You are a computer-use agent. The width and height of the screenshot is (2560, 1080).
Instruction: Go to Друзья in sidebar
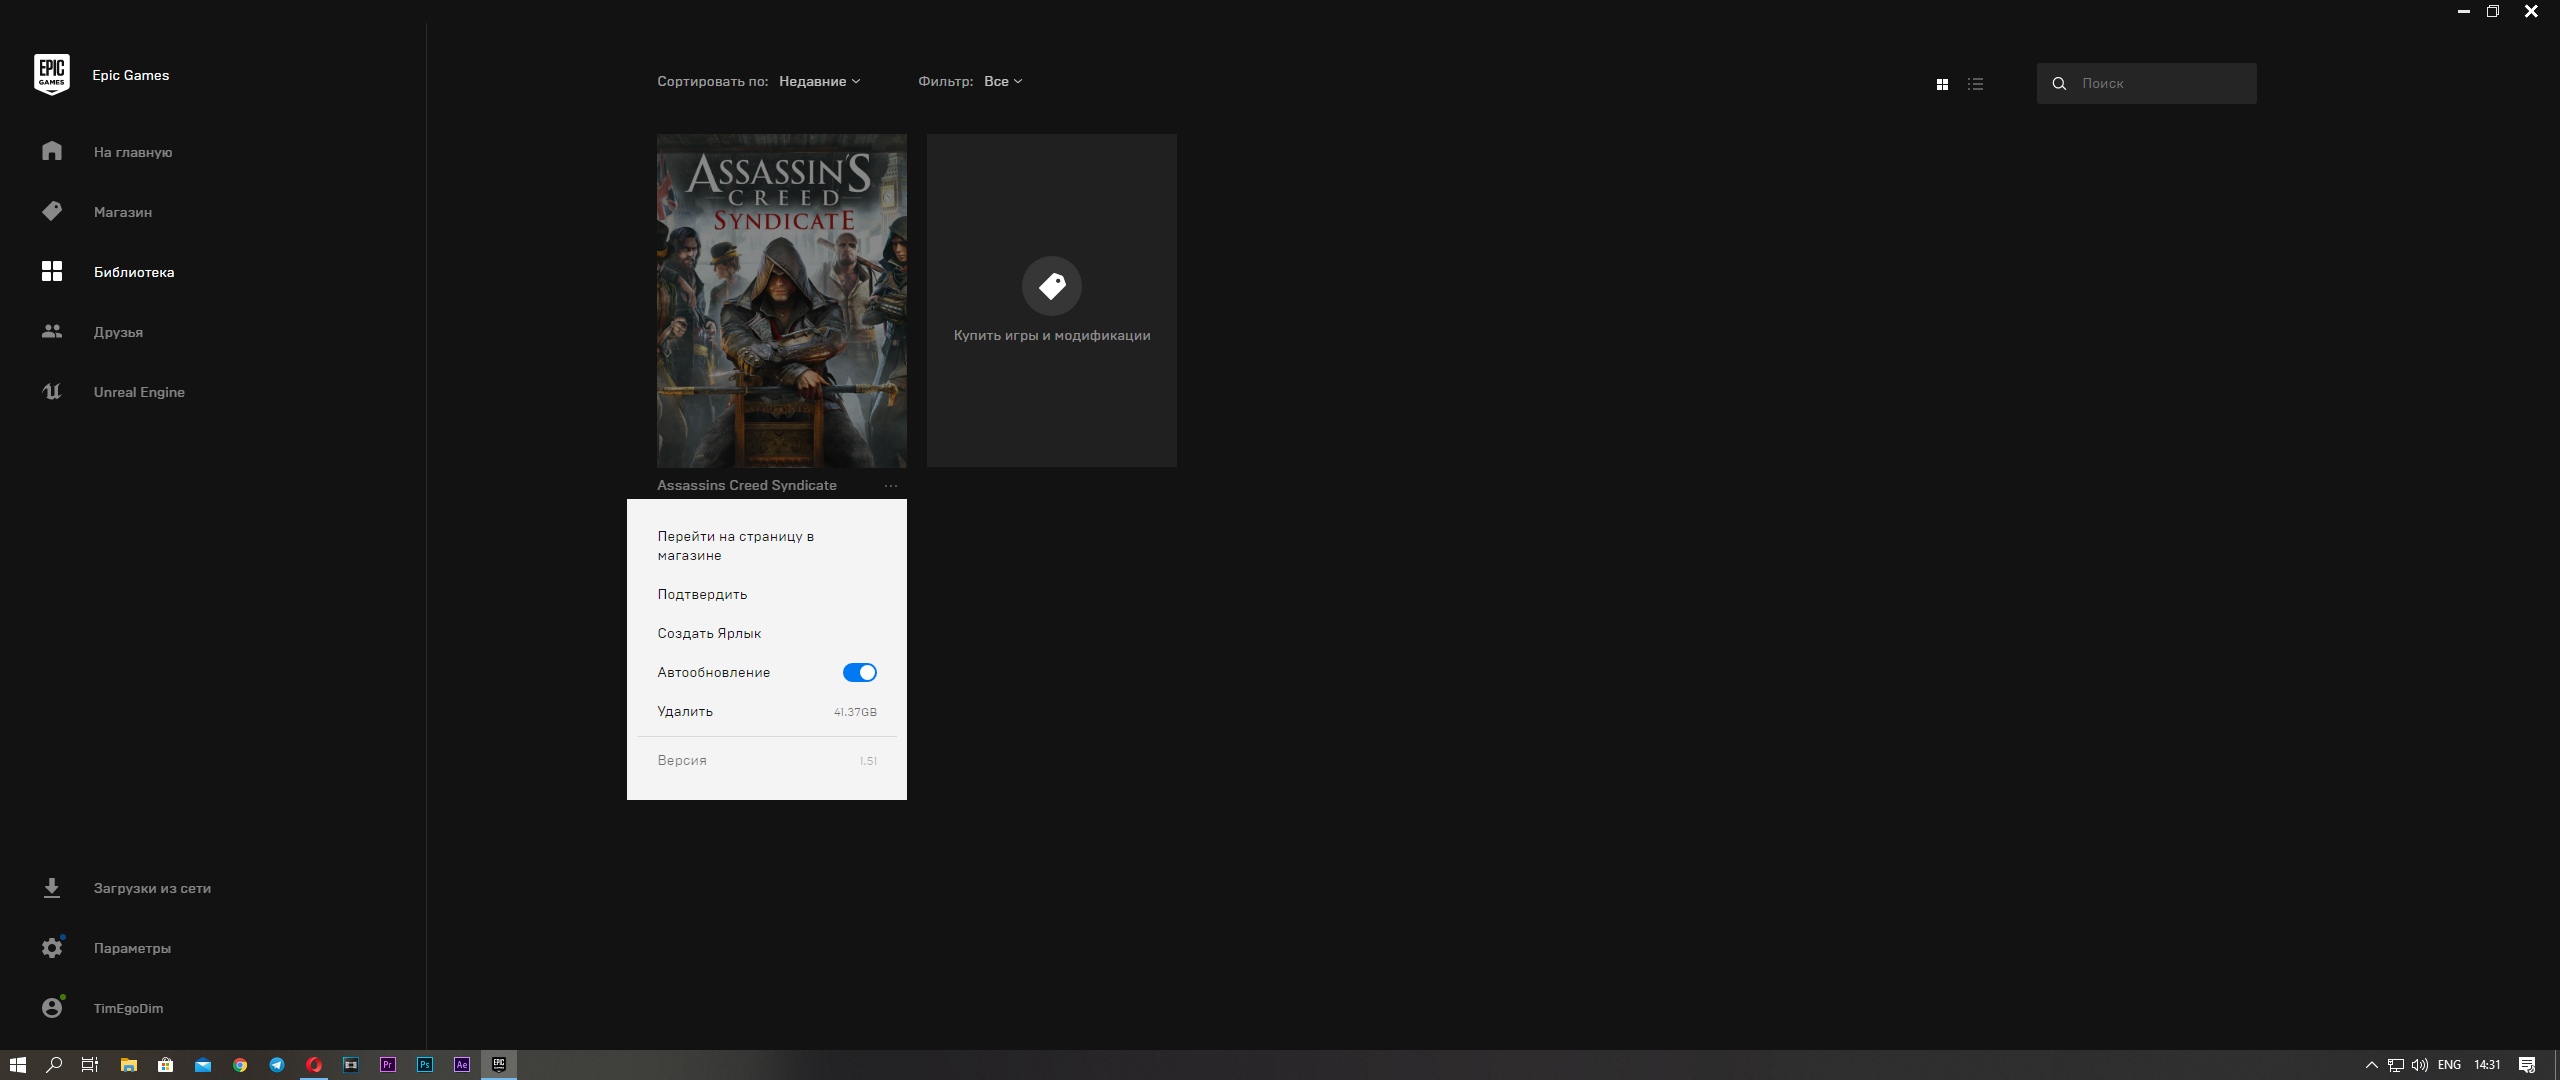[x=118, y=332]
